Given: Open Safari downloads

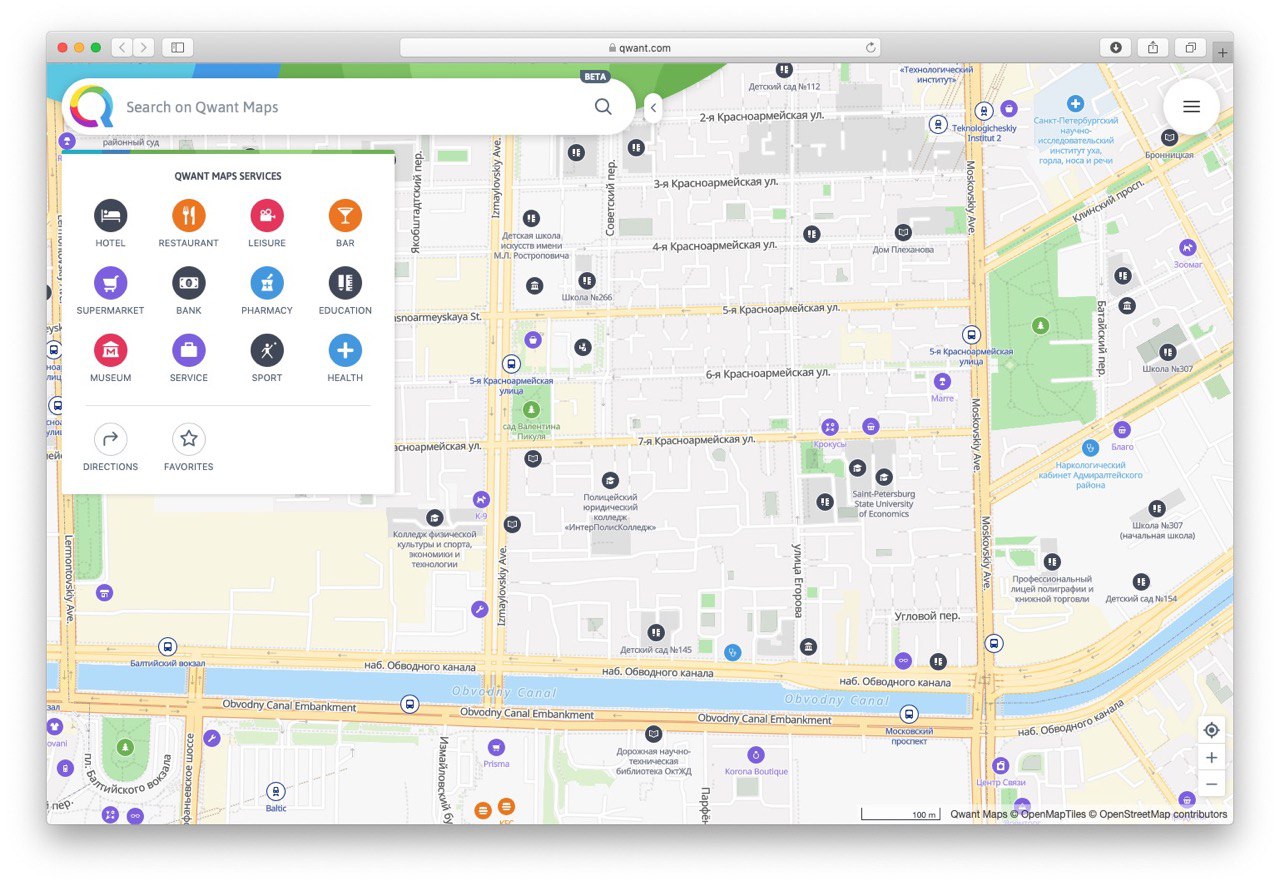Looking at the screenshot, I should tap(1115, 47).
